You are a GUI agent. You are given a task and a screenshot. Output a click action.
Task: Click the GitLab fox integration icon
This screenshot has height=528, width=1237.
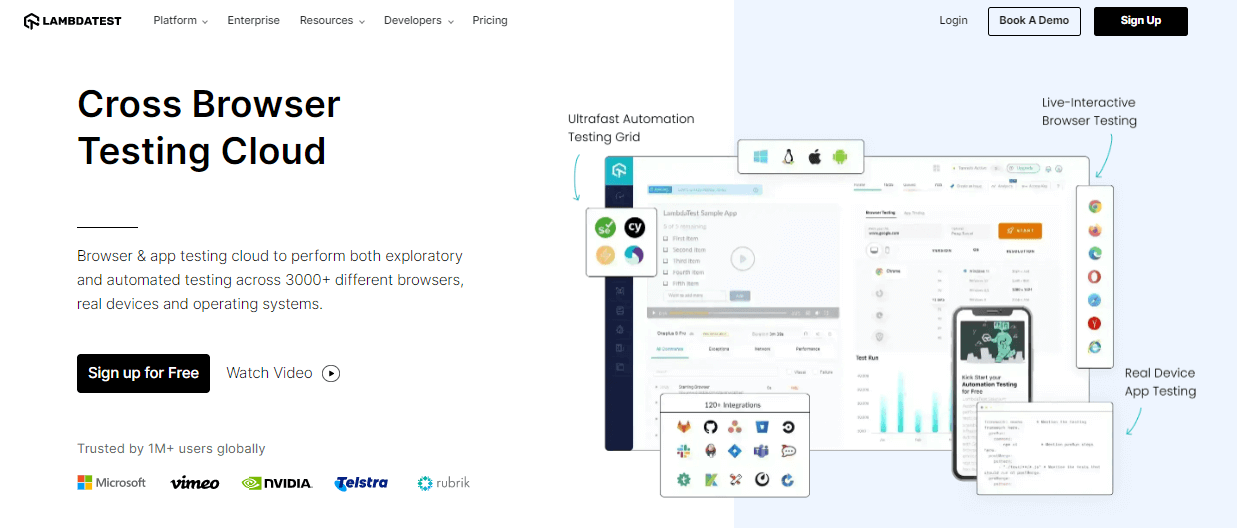click(684, 426)
